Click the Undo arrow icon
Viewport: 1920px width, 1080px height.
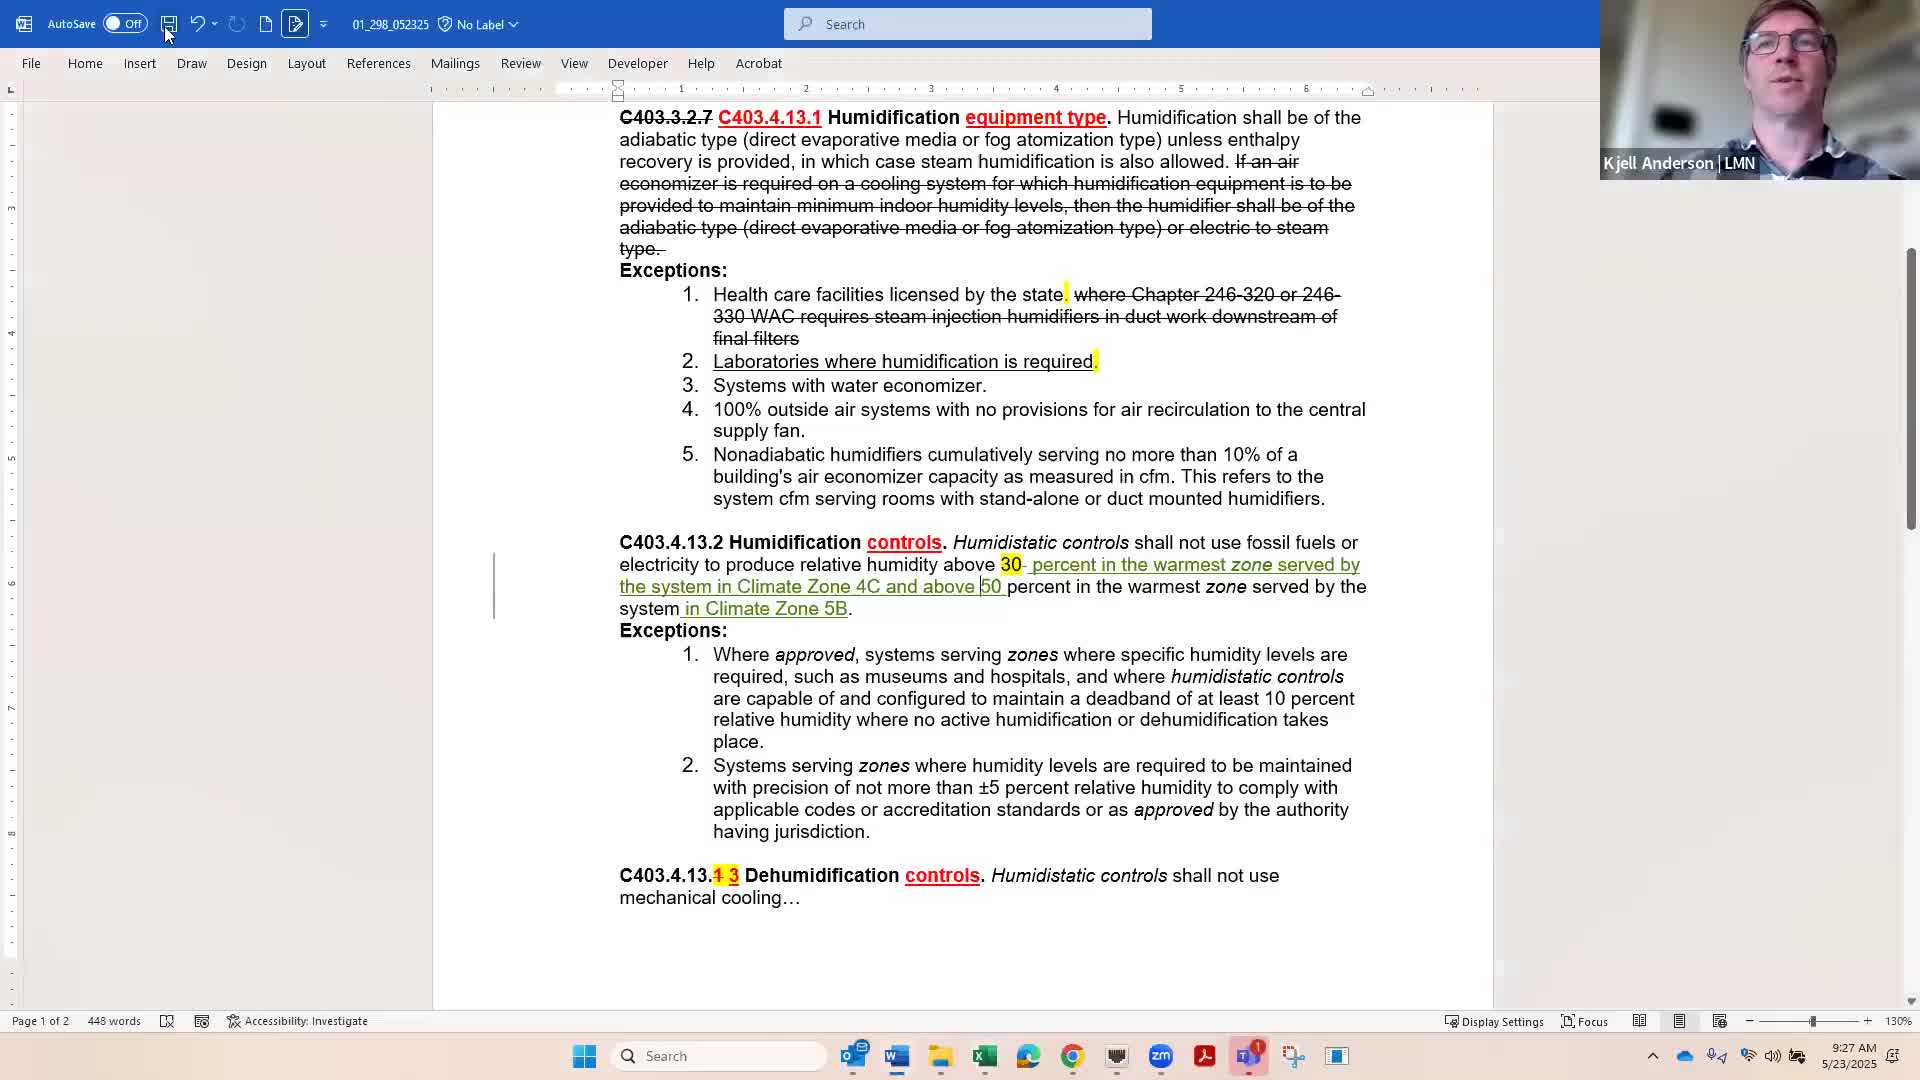tap(197, 24)
